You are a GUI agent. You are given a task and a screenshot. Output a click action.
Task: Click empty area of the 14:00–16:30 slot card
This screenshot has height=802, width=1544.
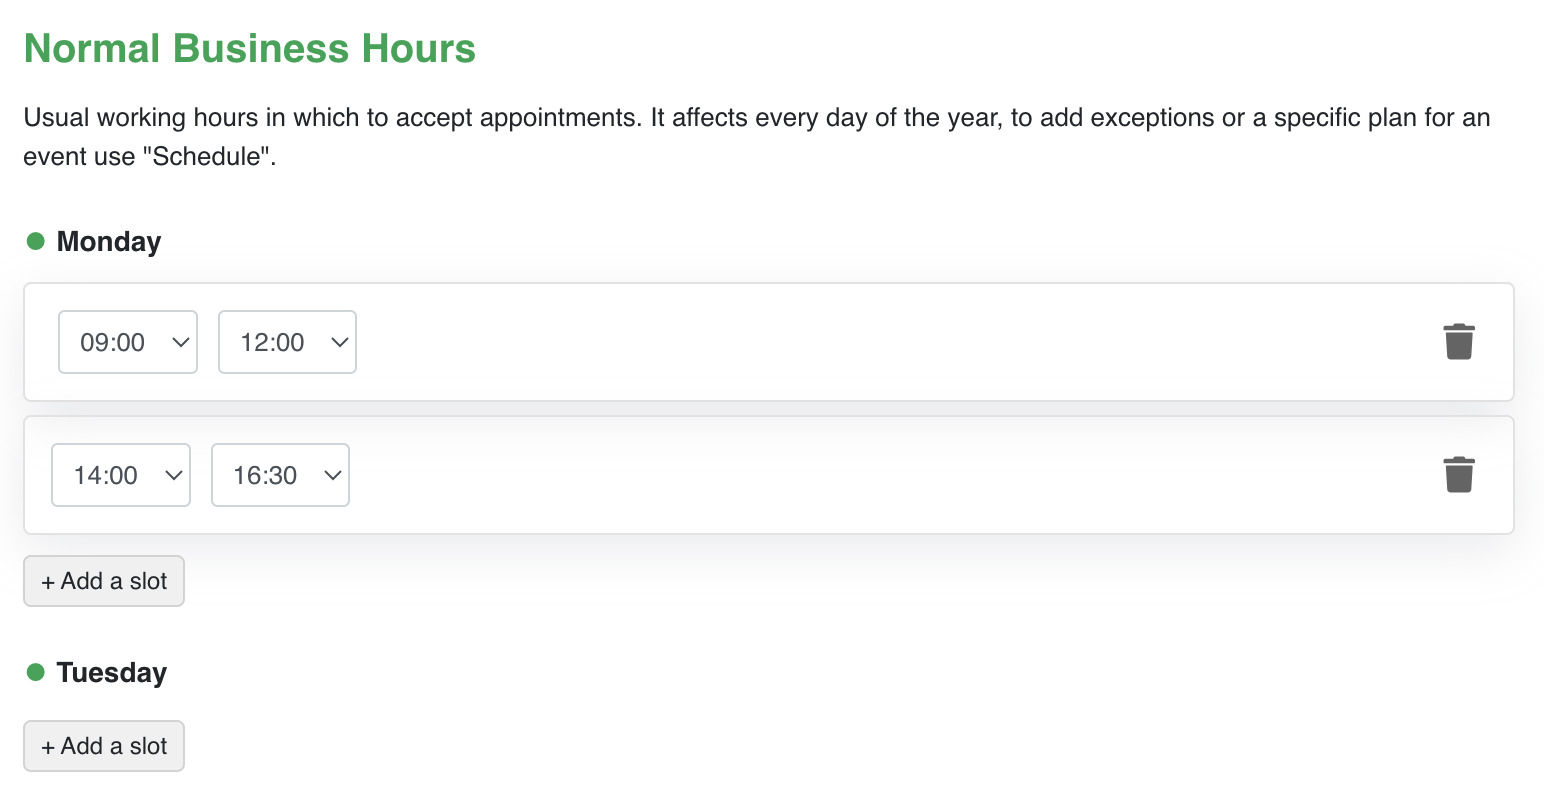(x=850, y=475)
